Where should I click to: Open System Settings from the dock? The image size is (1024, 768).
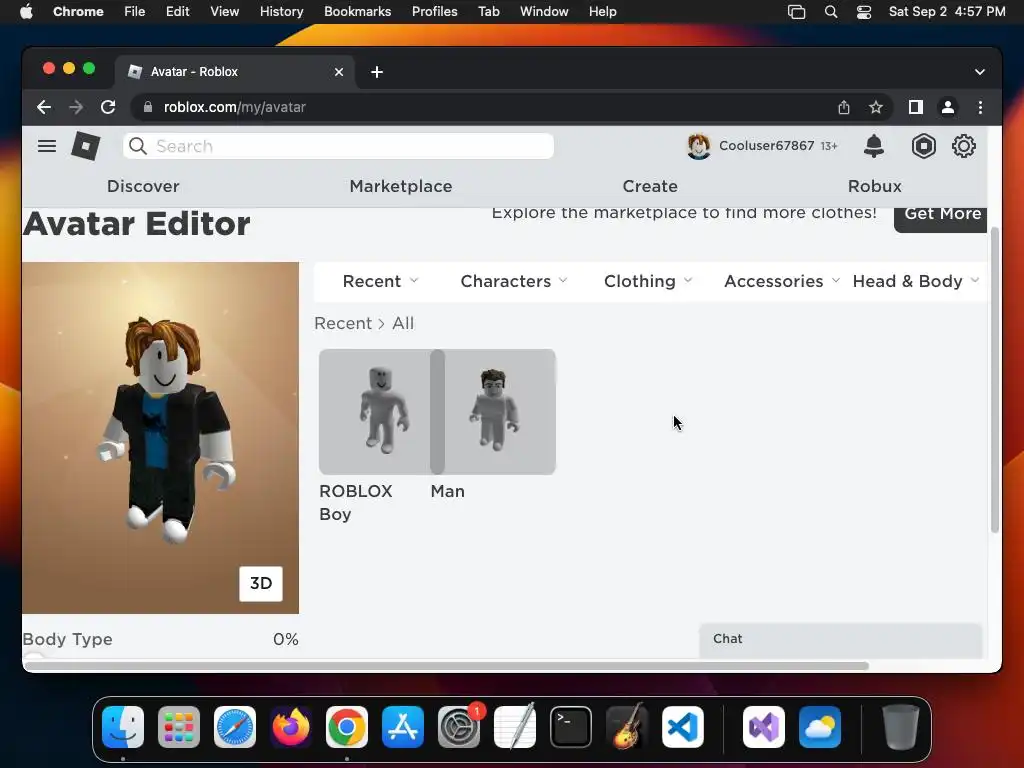pos(458,727)
